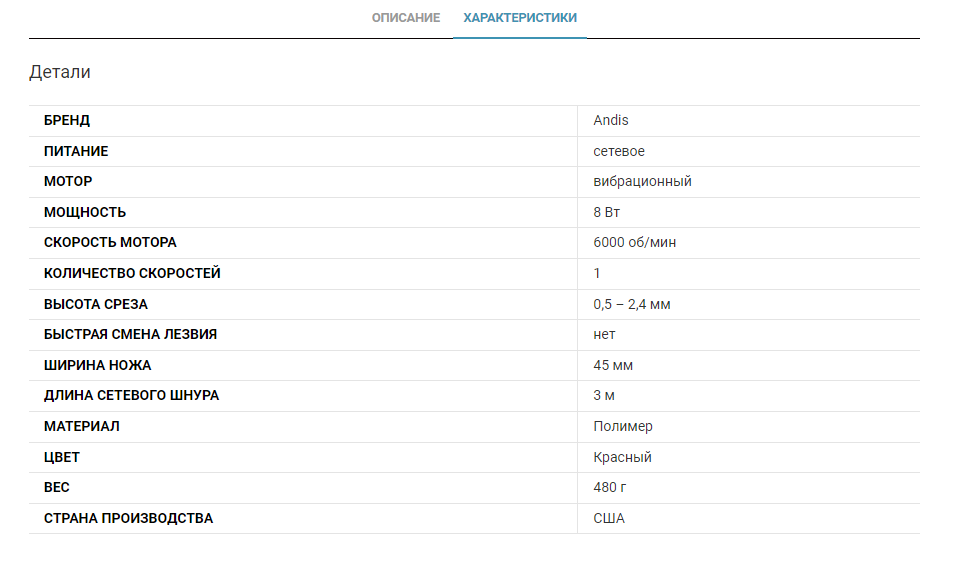Switch to the ОПИСАНИЕ tab
The width and height of the screenshot is (966, 584).
pyautogui.click(x=406, y=18)
